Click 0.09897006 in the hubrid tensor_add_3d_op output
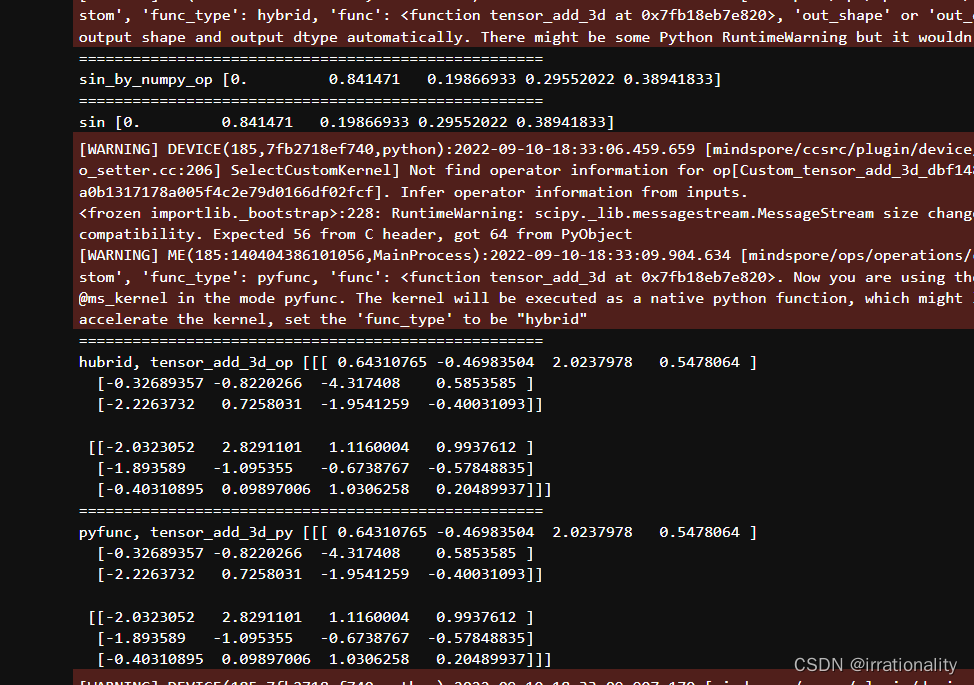Screen dimensions: 974x685 click(x=266, y=490)
